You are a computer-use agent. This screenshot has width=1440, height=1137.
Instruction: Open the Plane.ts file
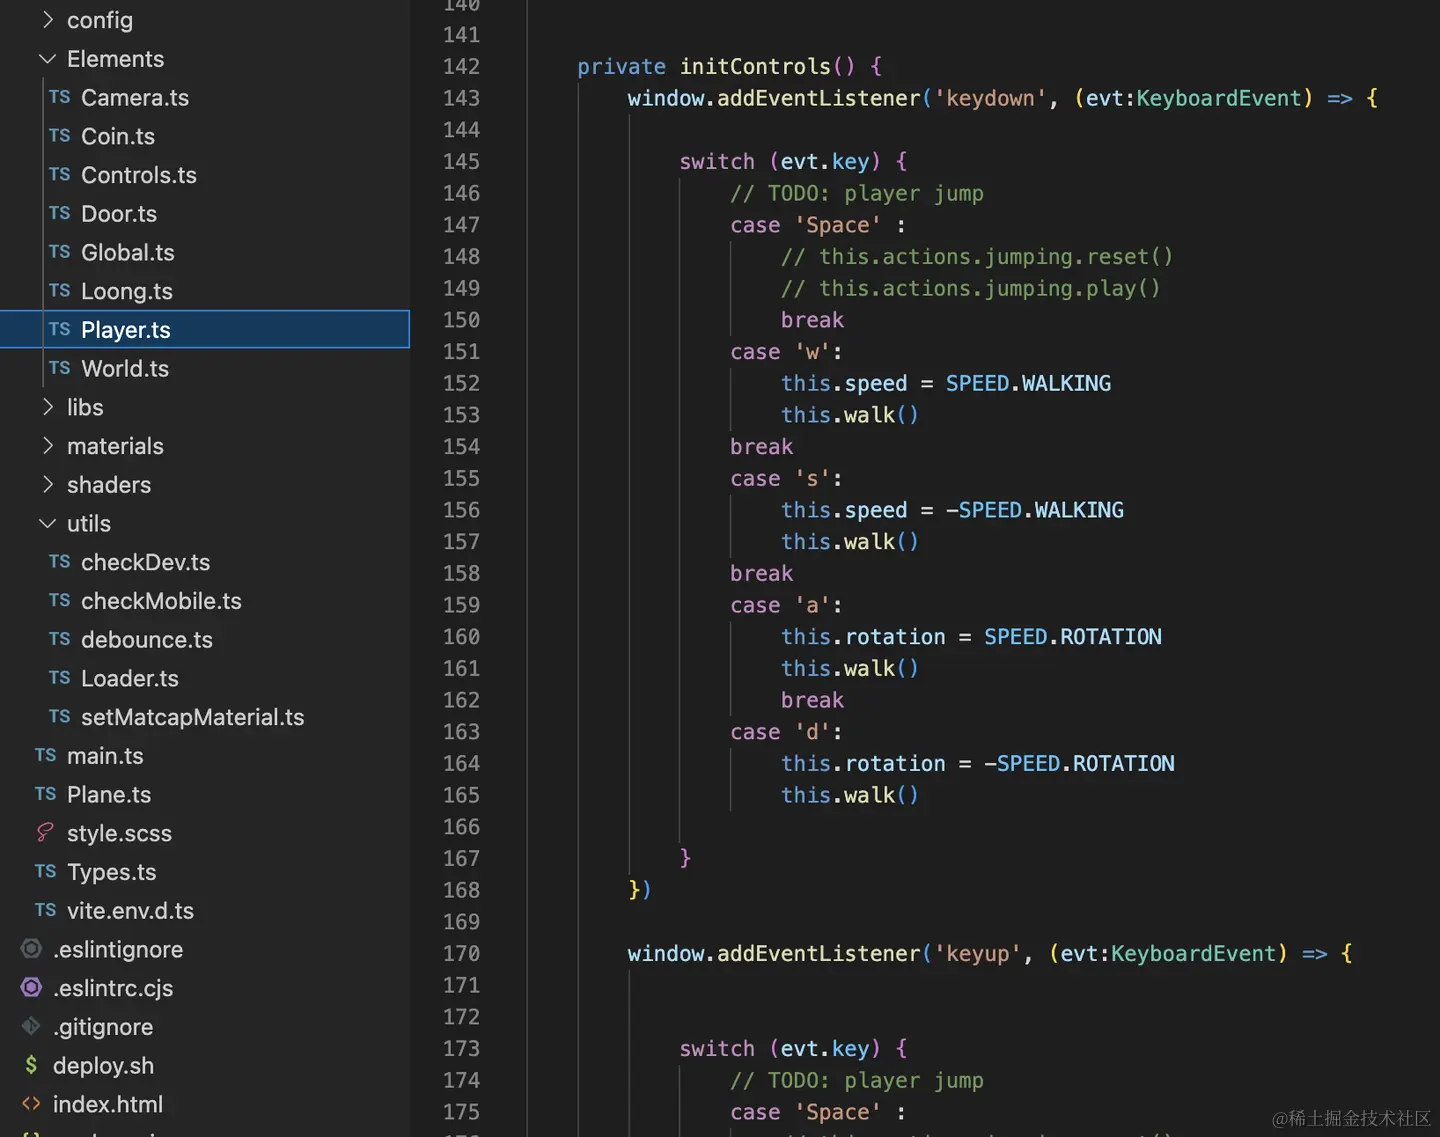point(109,795)
